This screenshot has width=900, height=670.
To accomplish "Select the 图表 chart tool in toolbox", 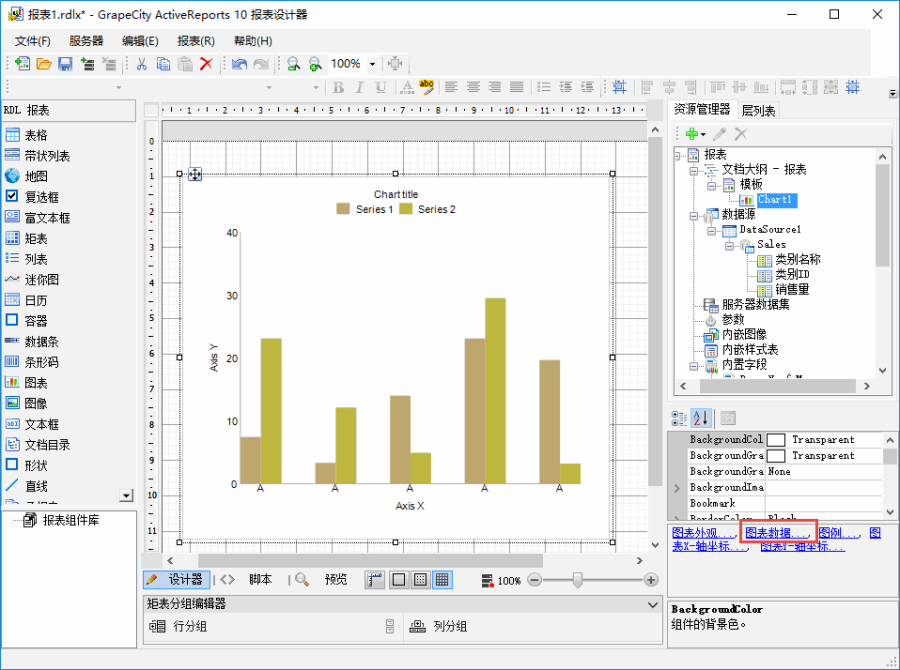I will click(x=36, y=383).
